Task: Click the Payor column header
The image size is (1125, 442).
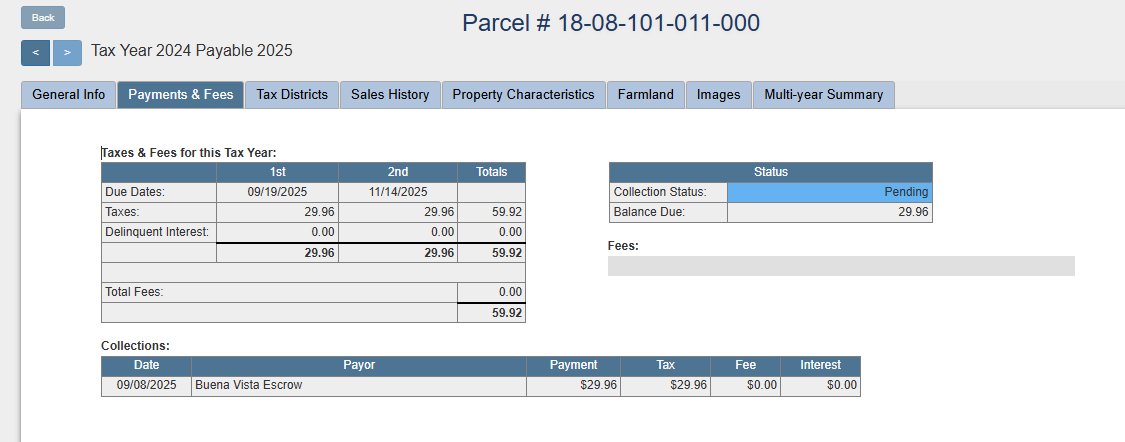Action: tap(358, 365)
